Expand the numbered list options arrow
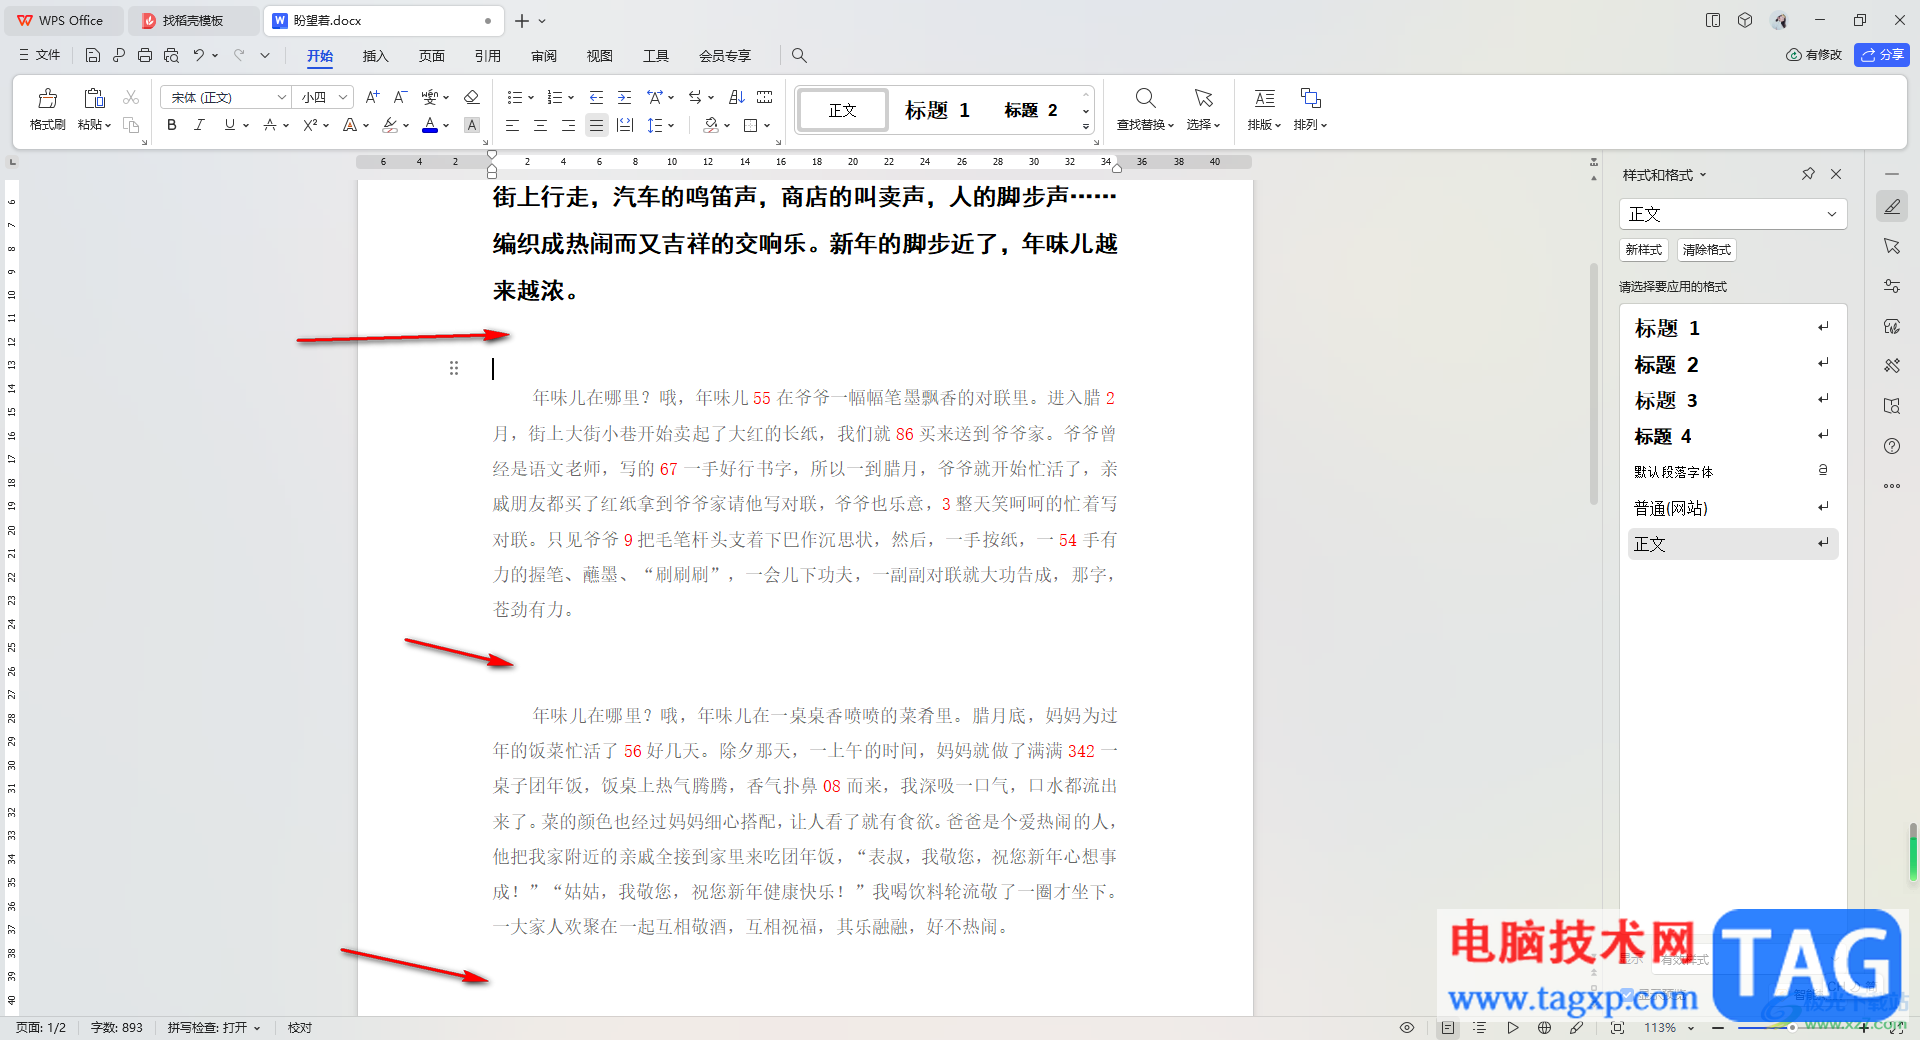Image resolution: width=1920 pixels, height=1040 pixels. click(570, 97)
